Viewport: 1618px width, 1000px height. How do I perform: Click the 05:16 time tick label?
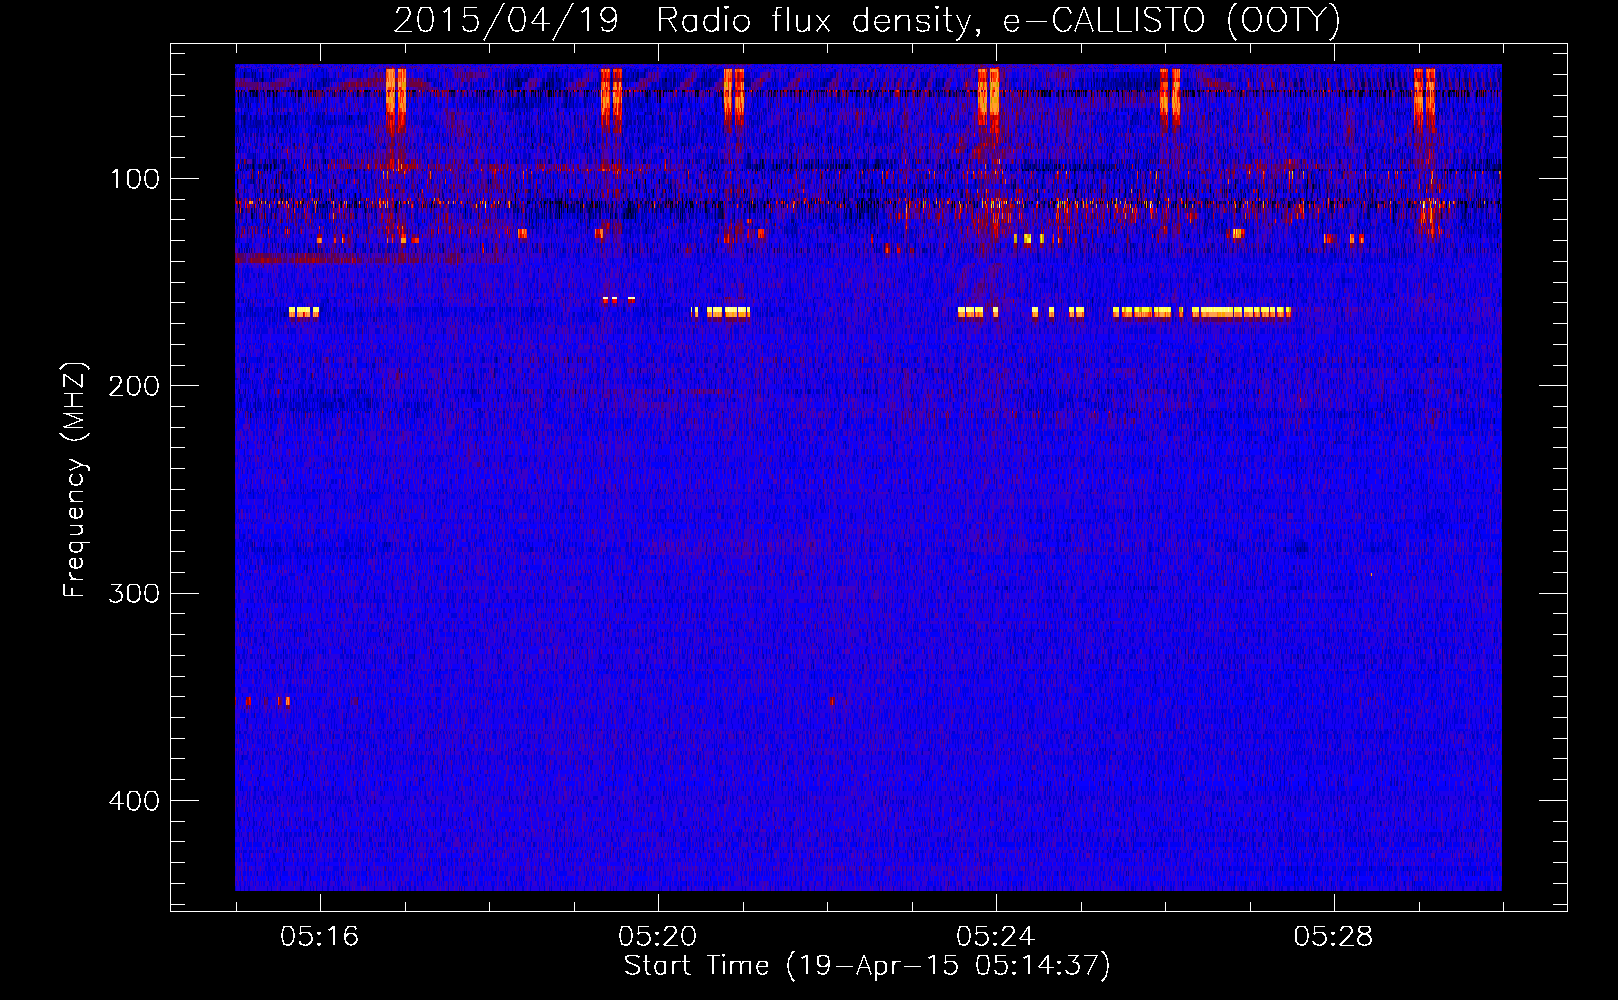319,937
